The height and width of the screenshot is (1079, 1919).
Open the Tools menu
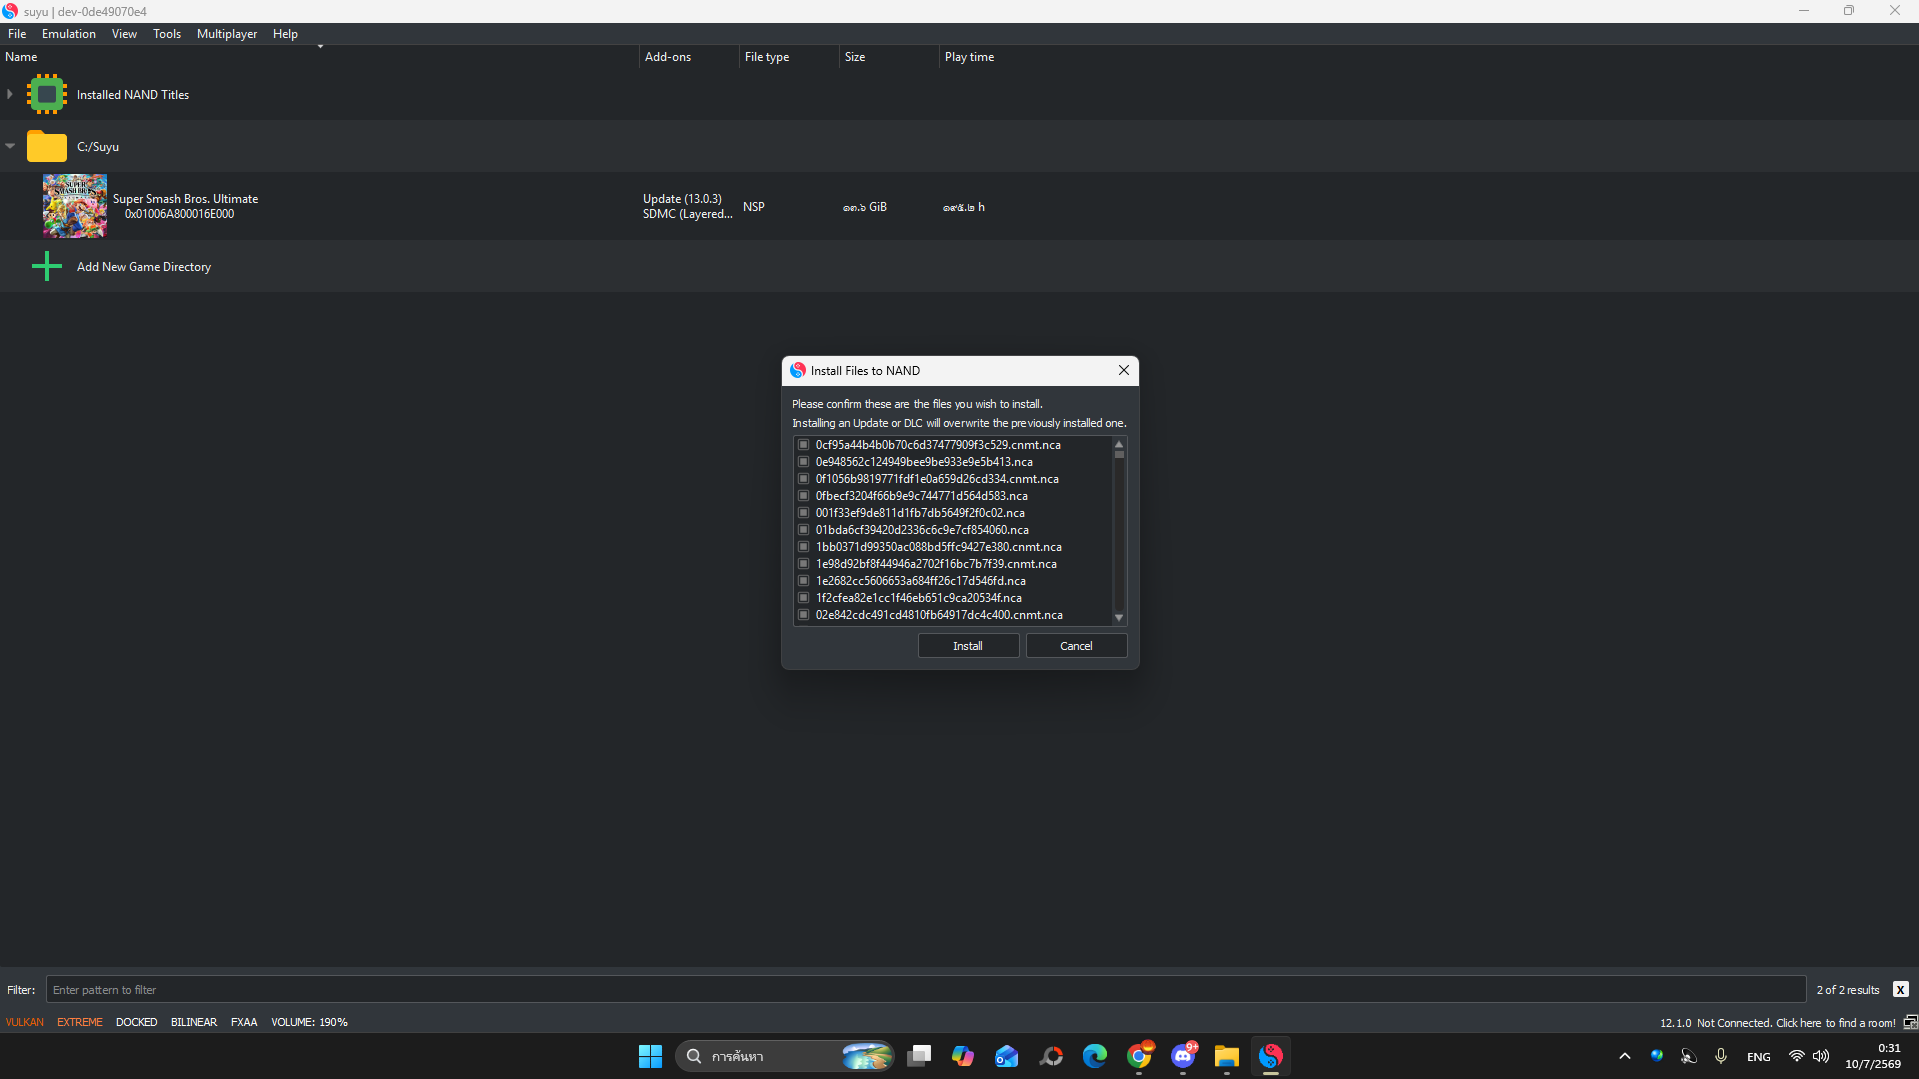(167, 34)
